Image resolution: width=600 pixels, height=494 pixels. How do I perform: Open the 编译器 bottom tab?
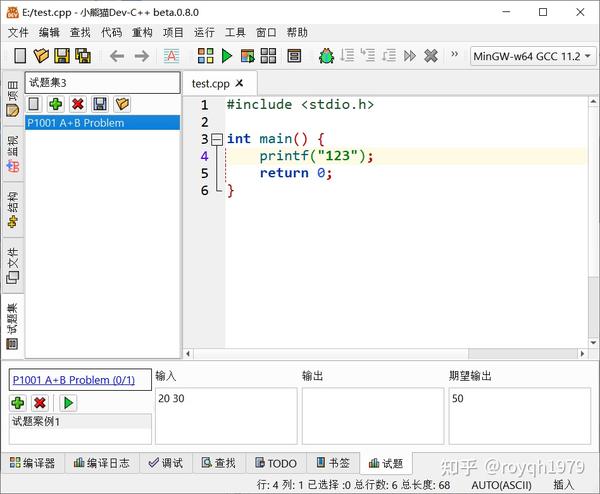tap(33, 463)
